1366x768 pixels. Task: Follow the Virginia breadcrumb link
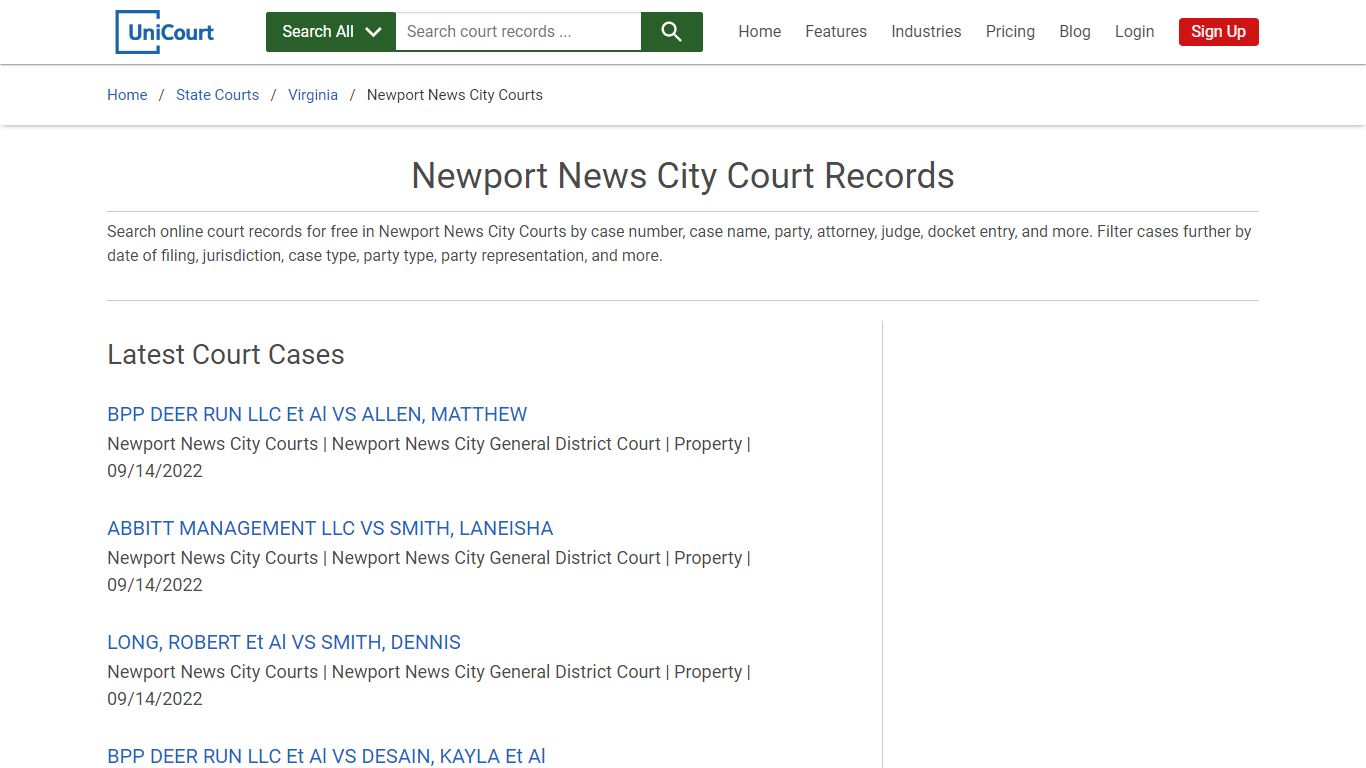(313, 95)
